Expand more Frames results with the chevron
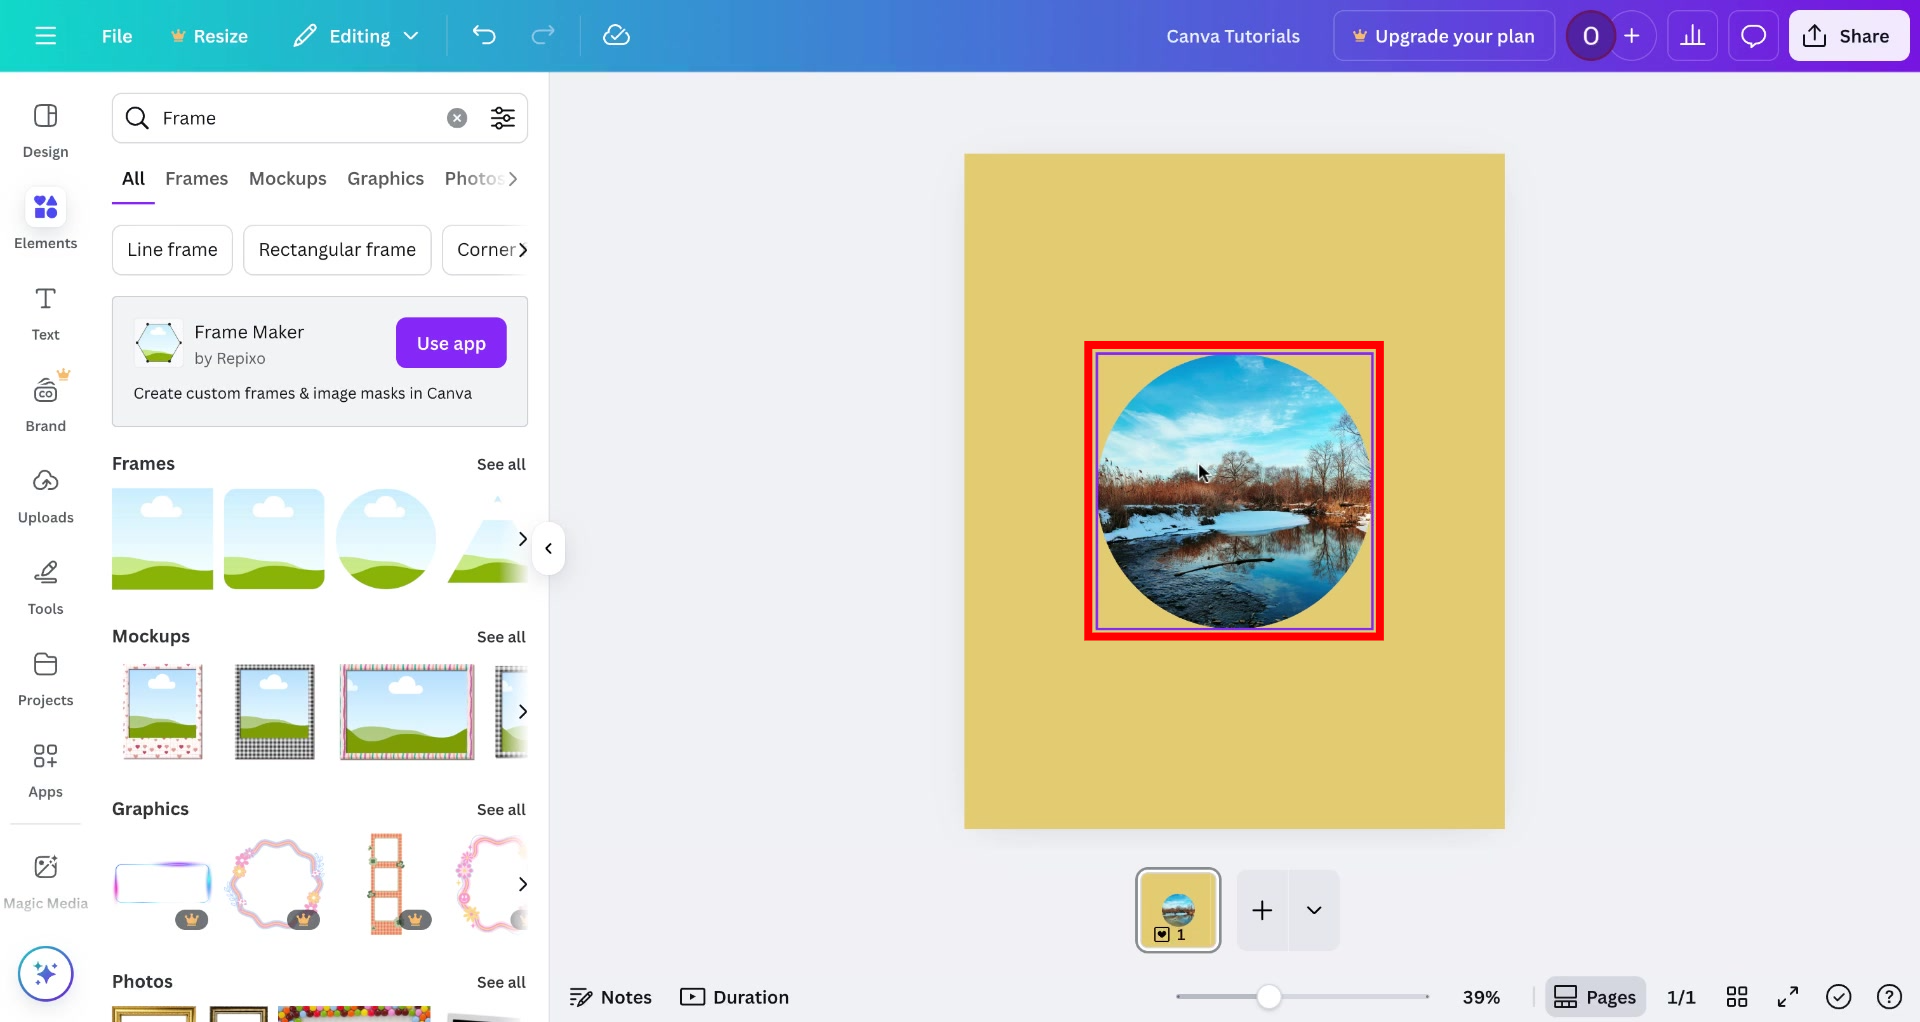Image resolution: width=1920 pixels, height=1022 pixels. [521, 538]
